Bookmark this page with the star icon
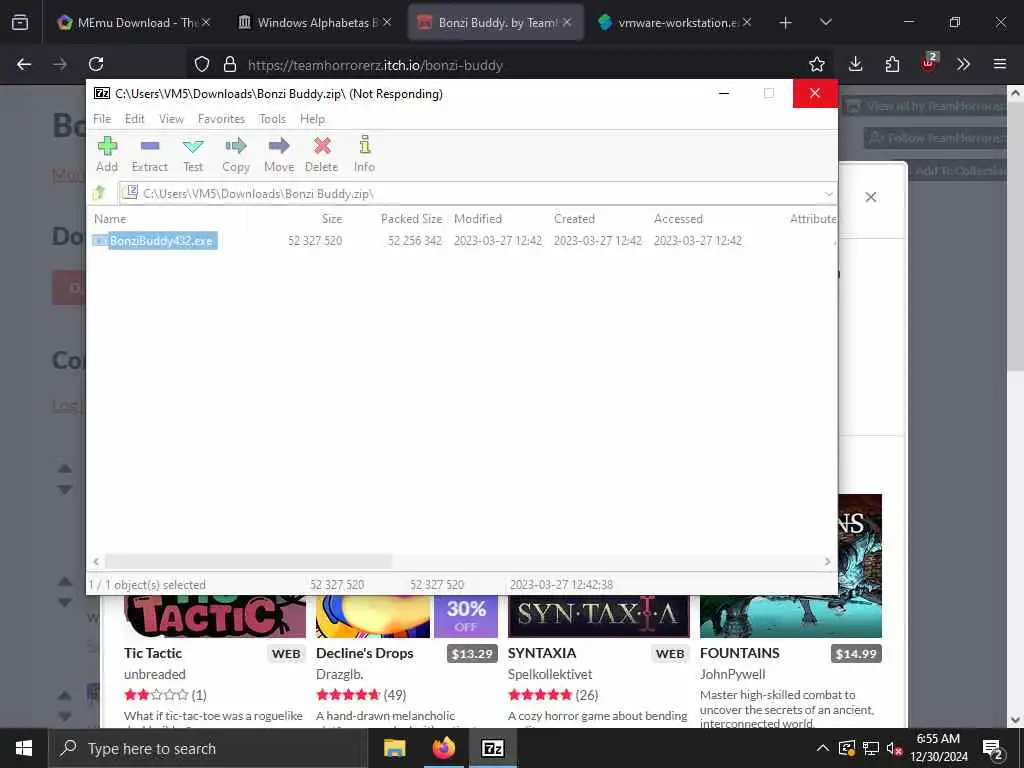Screen dimensions: 1024x768 coord(816,64)
